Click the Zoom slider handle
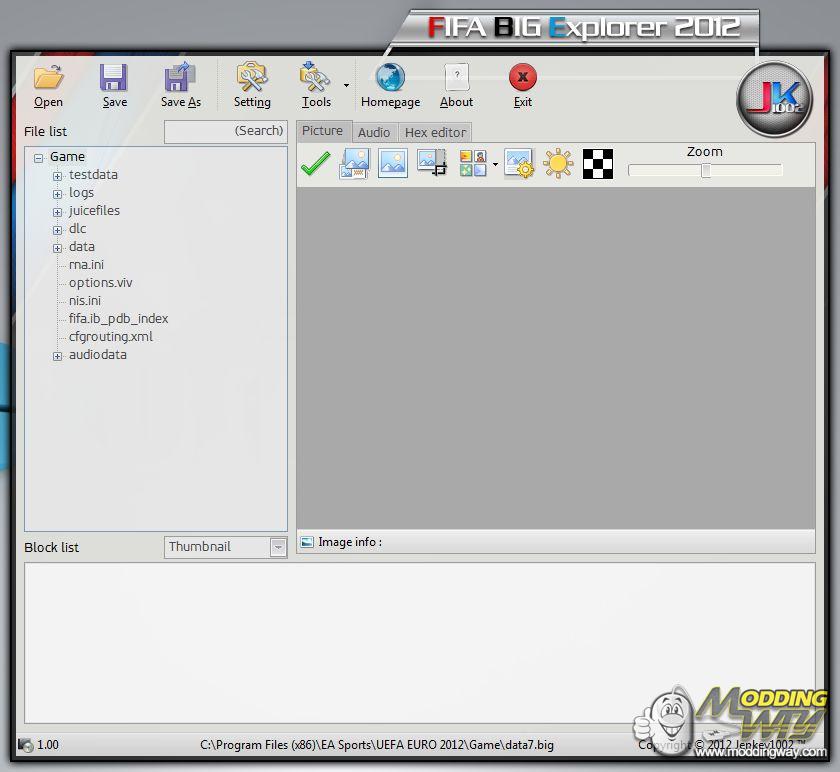This screenshot has width=840, height=772. 705,171
